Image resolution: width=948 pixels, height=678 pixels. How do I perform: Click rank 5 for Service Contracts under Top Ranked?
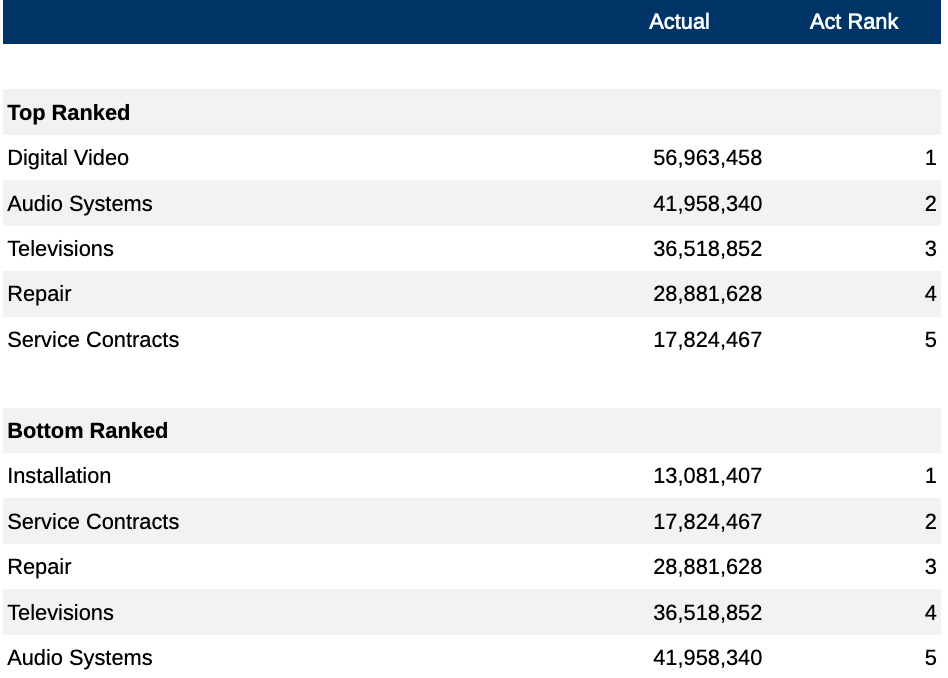click(930, 340)
